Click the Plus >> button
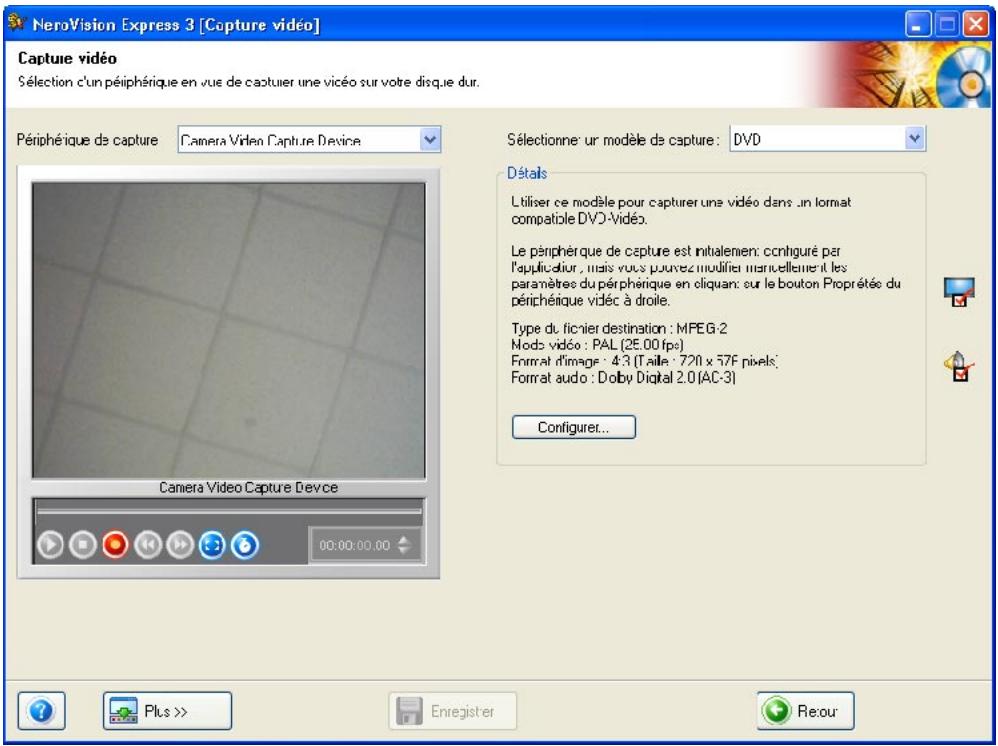 167,710
